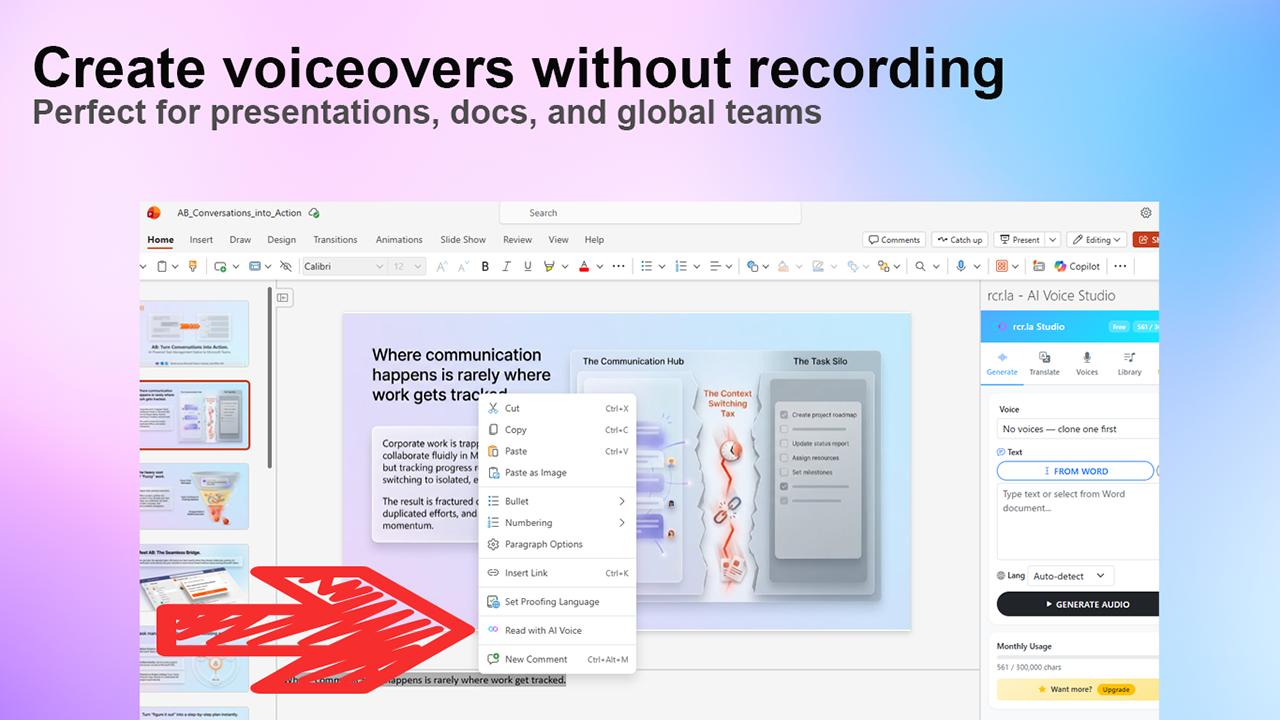Open the Copilot button
Image resolution: width=1280 pixels, height=720 pixels.
point(1076,266)
